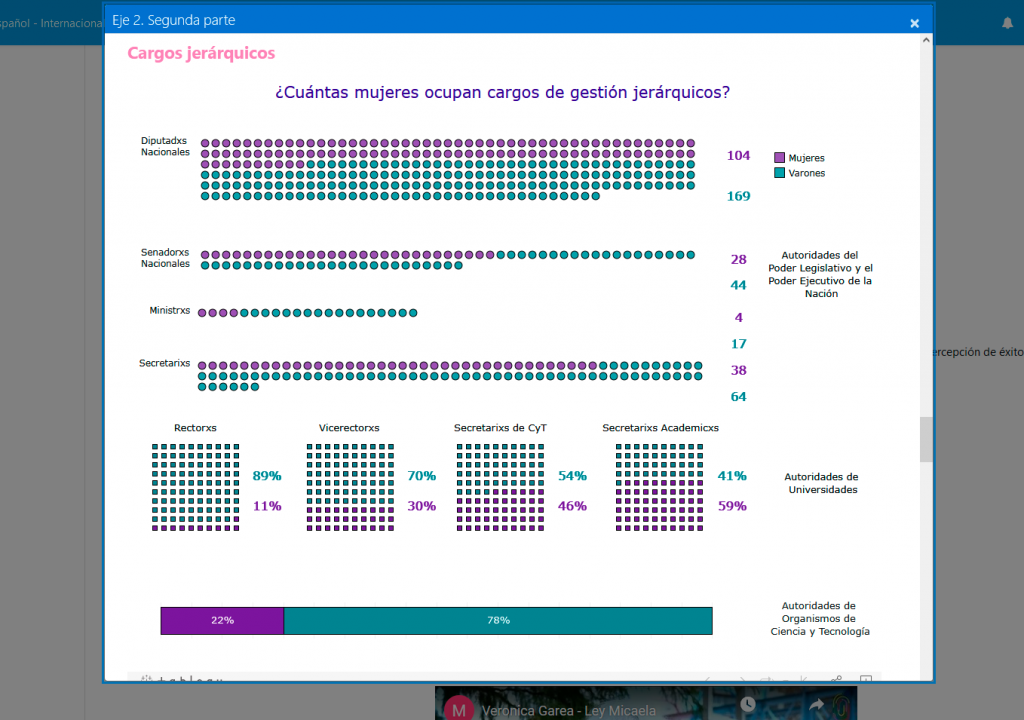The width and height of the screenshot is (1024, 720).
Task: Click the Cargos jerárquicos pink heading
Action: point(201,53)
